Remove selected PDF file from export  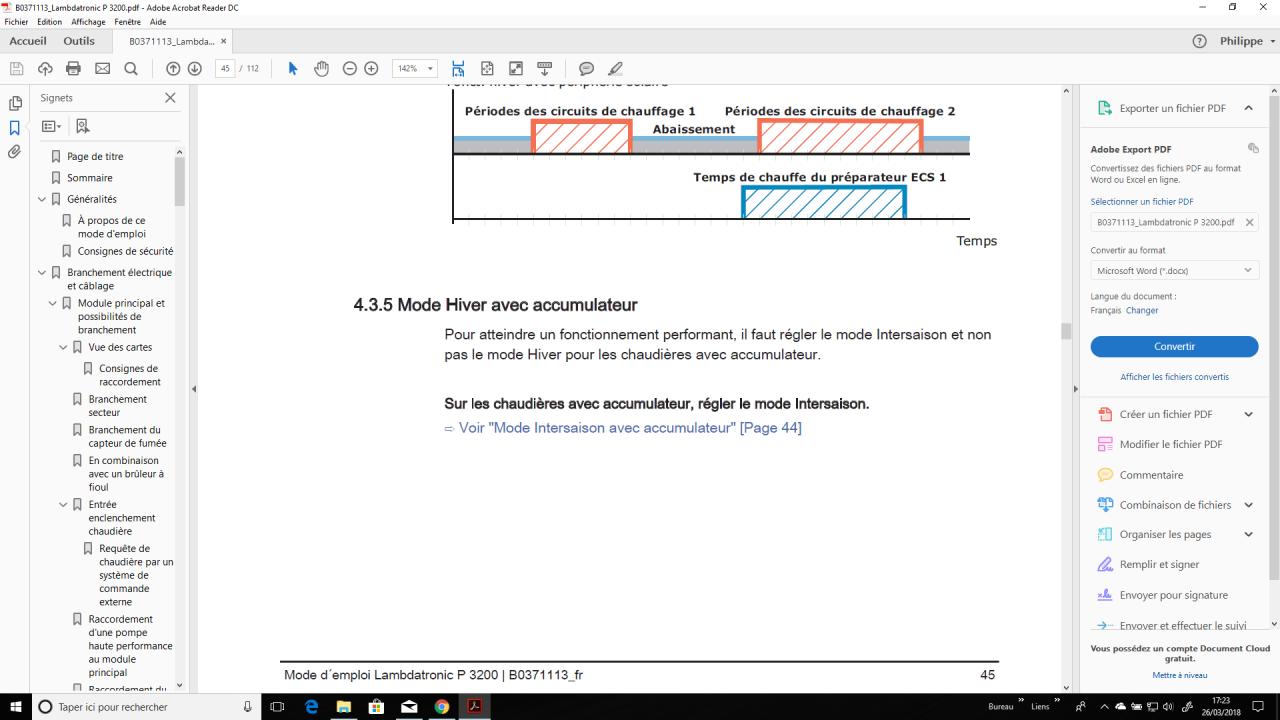[x=1249, y=222]
